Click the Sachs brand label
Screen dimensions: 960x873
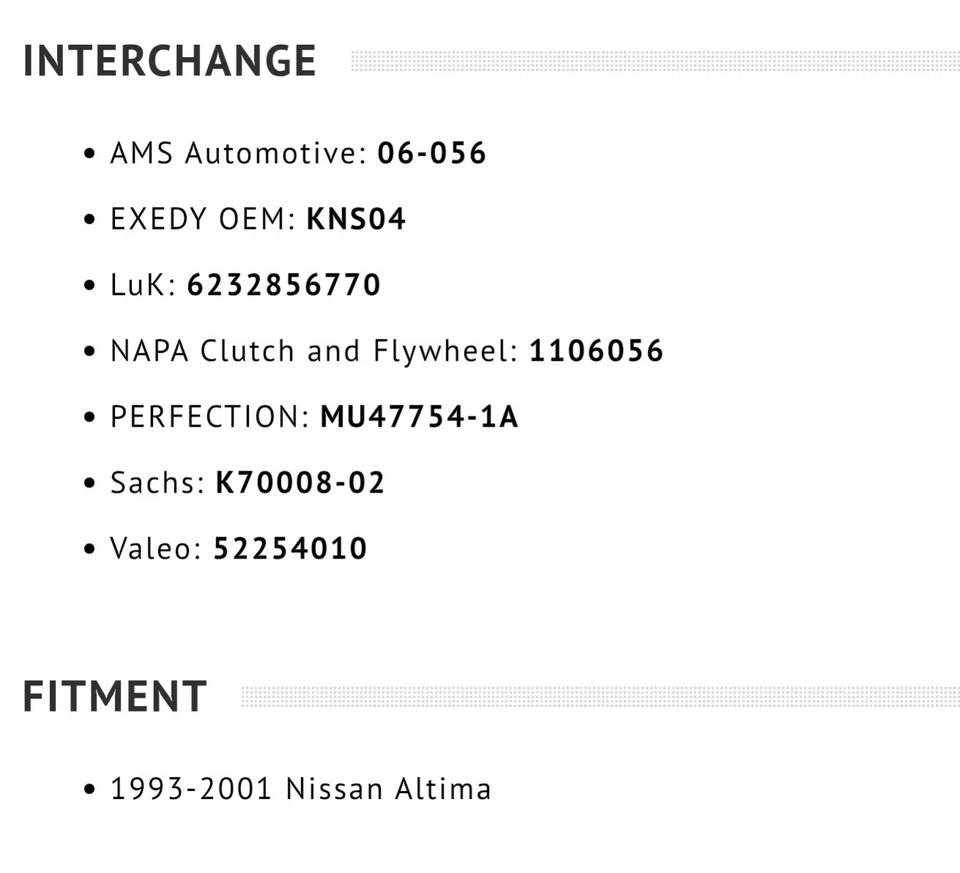point(157,483)
